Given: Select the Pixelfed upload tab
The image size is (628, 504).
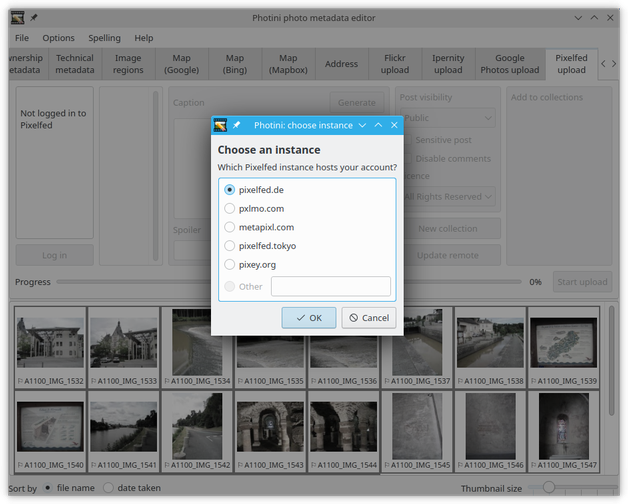Looking at the screenshot, I should [x=572, y=64].
